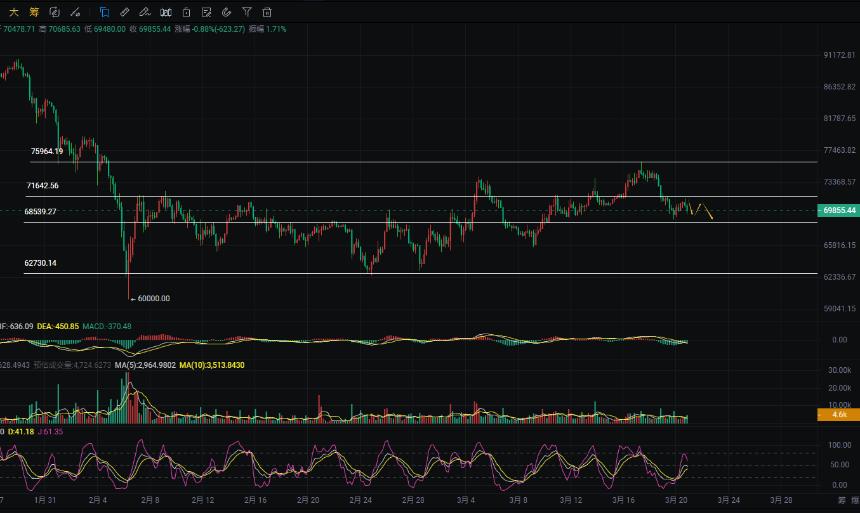The height and width of the screenshot is (513, 860).
Task: Click the 62730.14 horizontal line label
Action: [x=40, y=263]
